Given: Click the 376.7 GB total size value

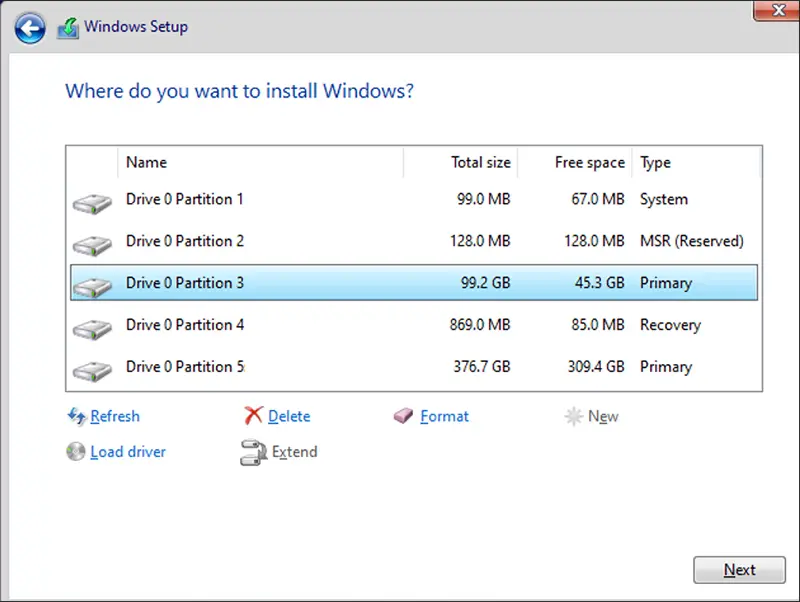Looking at the screenshot, I should (x=482, y=366).
